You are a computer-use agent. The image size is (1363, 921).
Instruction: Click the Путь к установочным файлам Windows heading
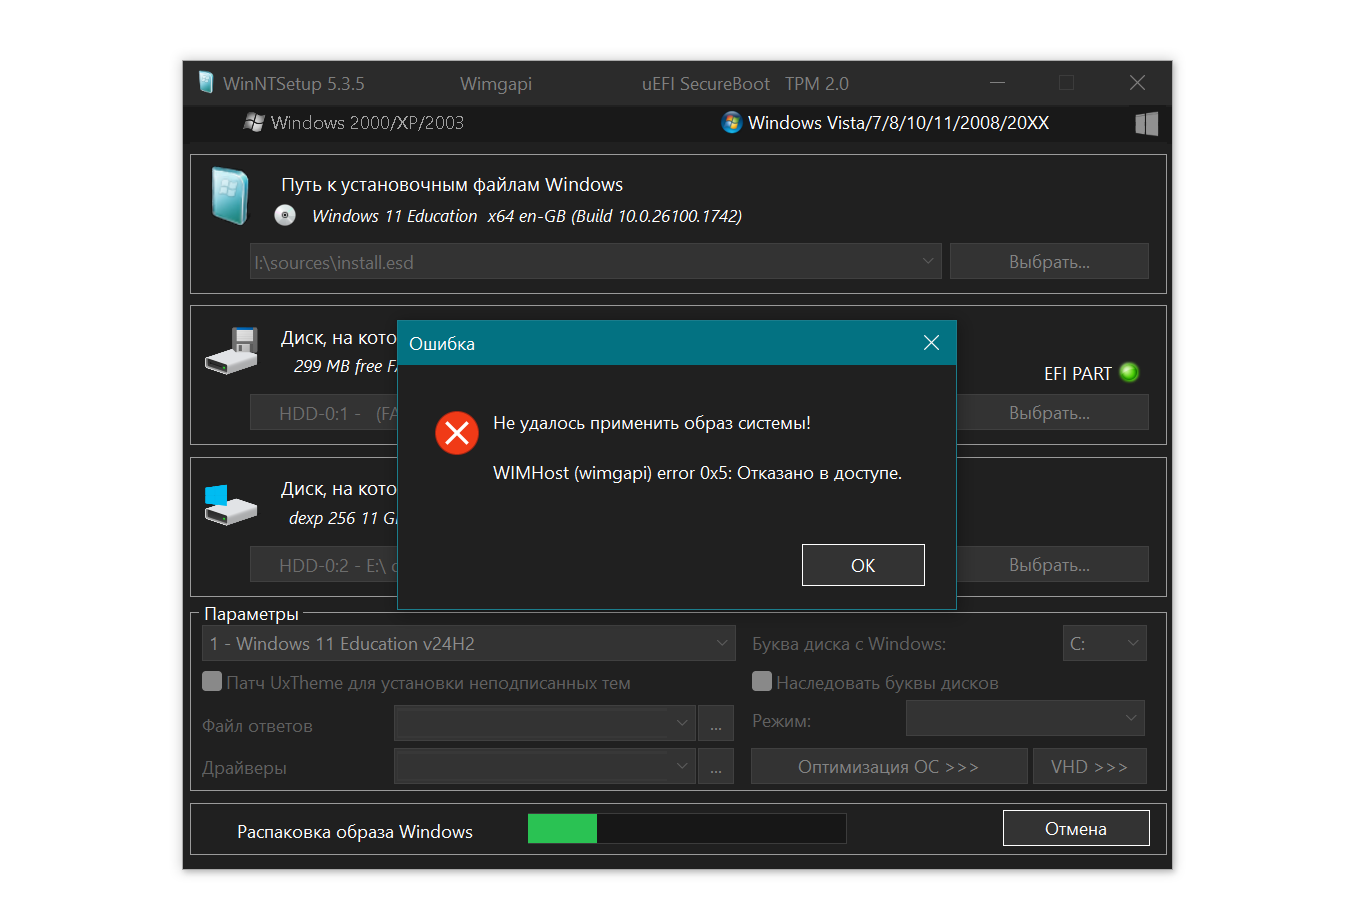point(452,185)
